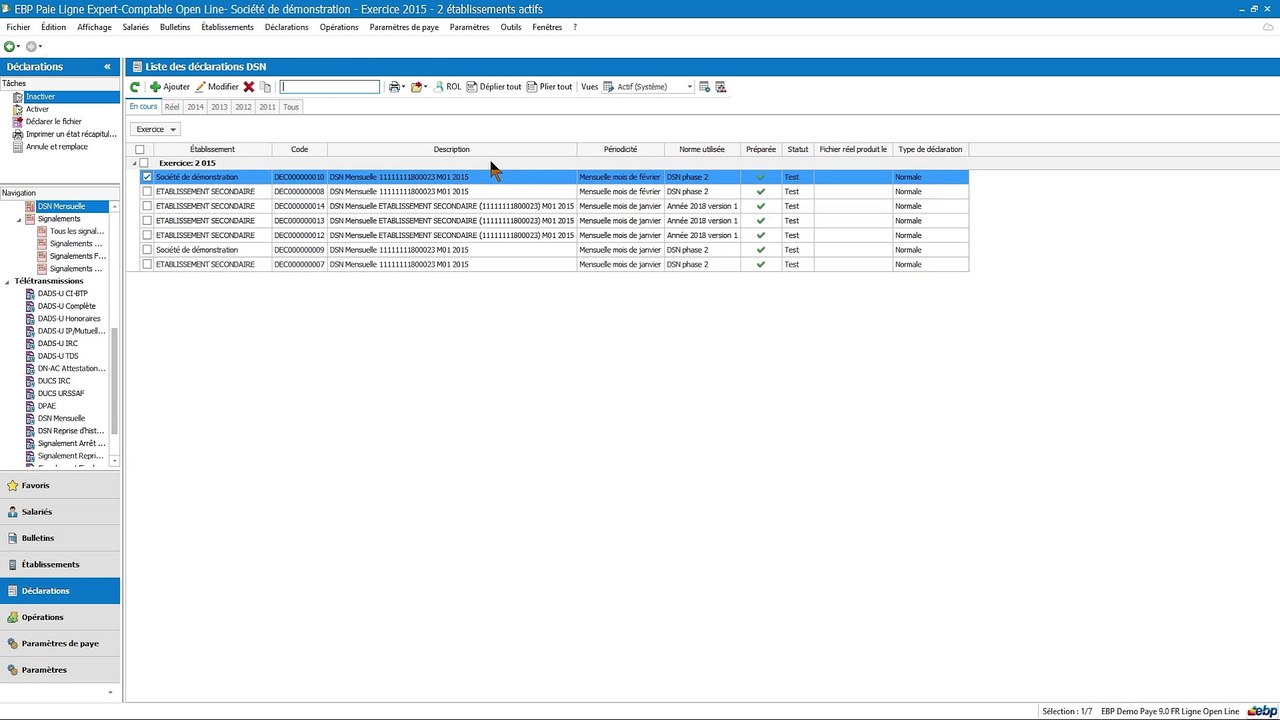Open the Outils menu
The width and height of the screenshot is (1280, 720).
coord(511,27)
